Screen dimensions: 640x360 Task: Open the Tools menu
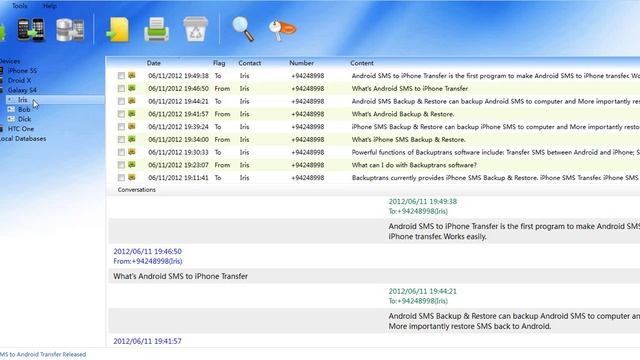tap(19, 6)
